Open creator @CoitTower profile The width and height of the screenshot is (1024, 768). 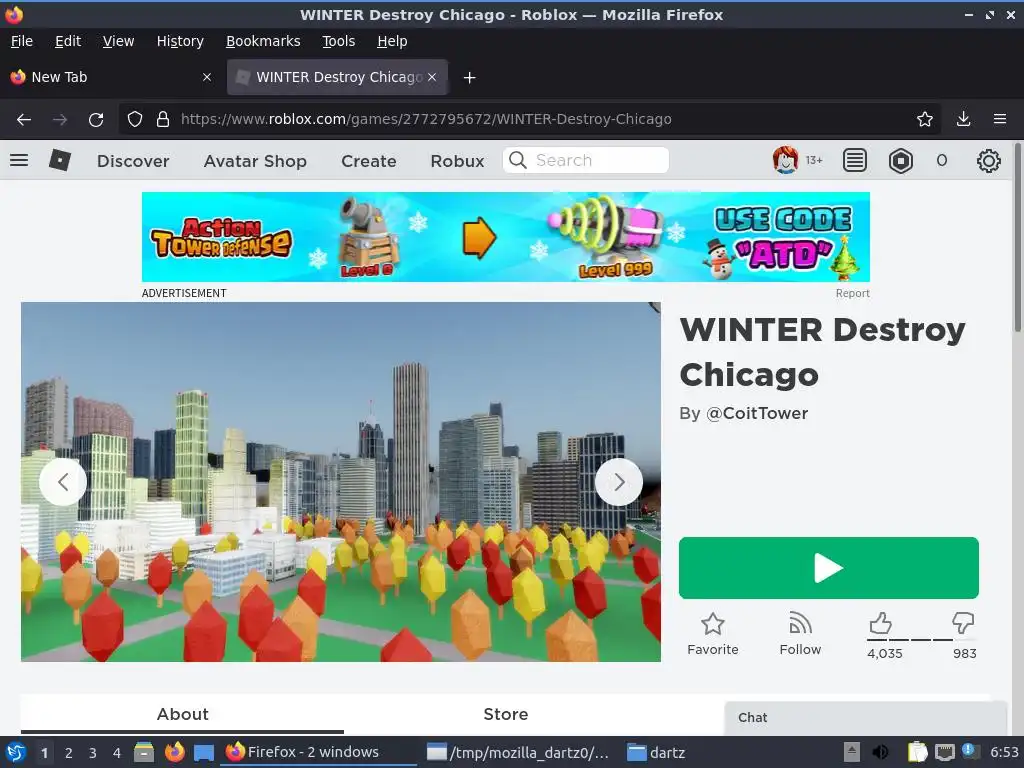[757, 413]
